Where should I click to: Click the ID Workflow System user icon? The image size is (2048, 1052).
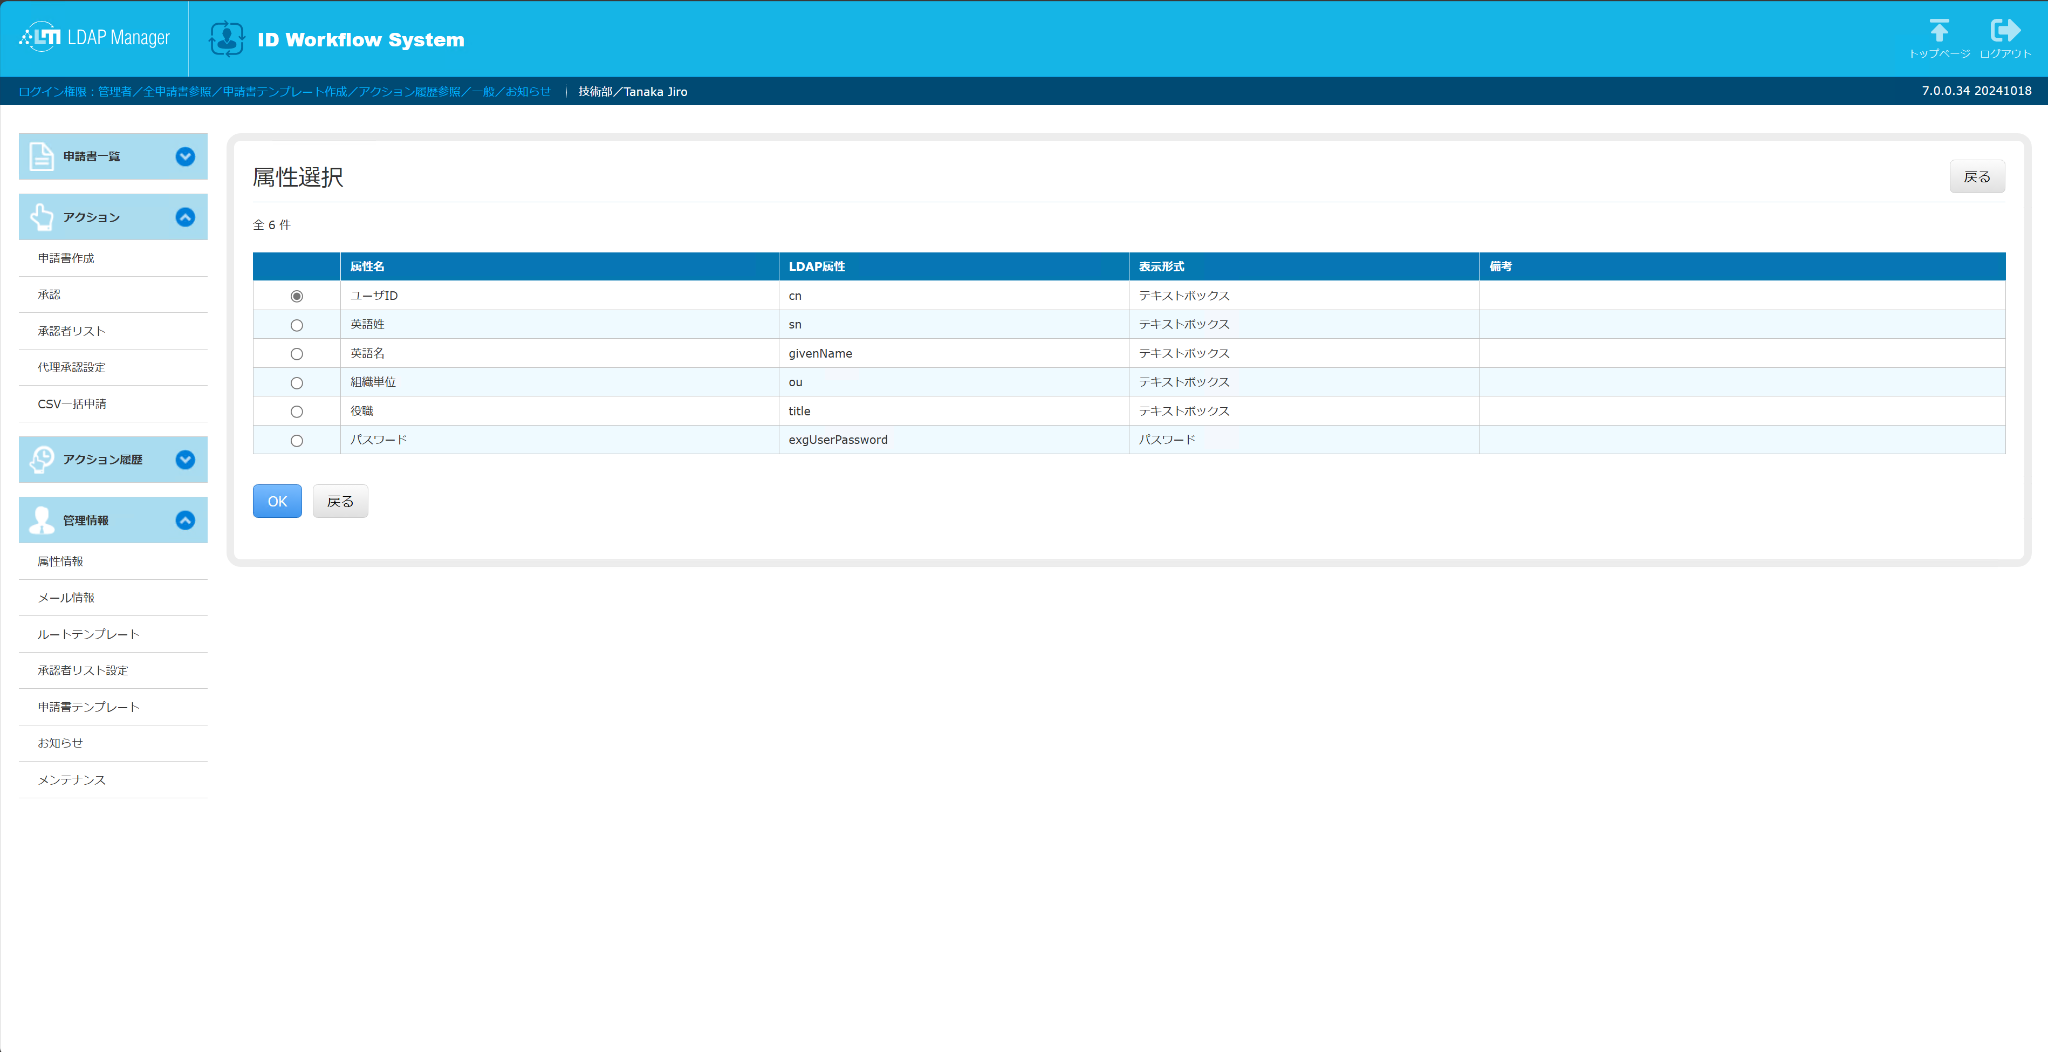pos(227,39)
